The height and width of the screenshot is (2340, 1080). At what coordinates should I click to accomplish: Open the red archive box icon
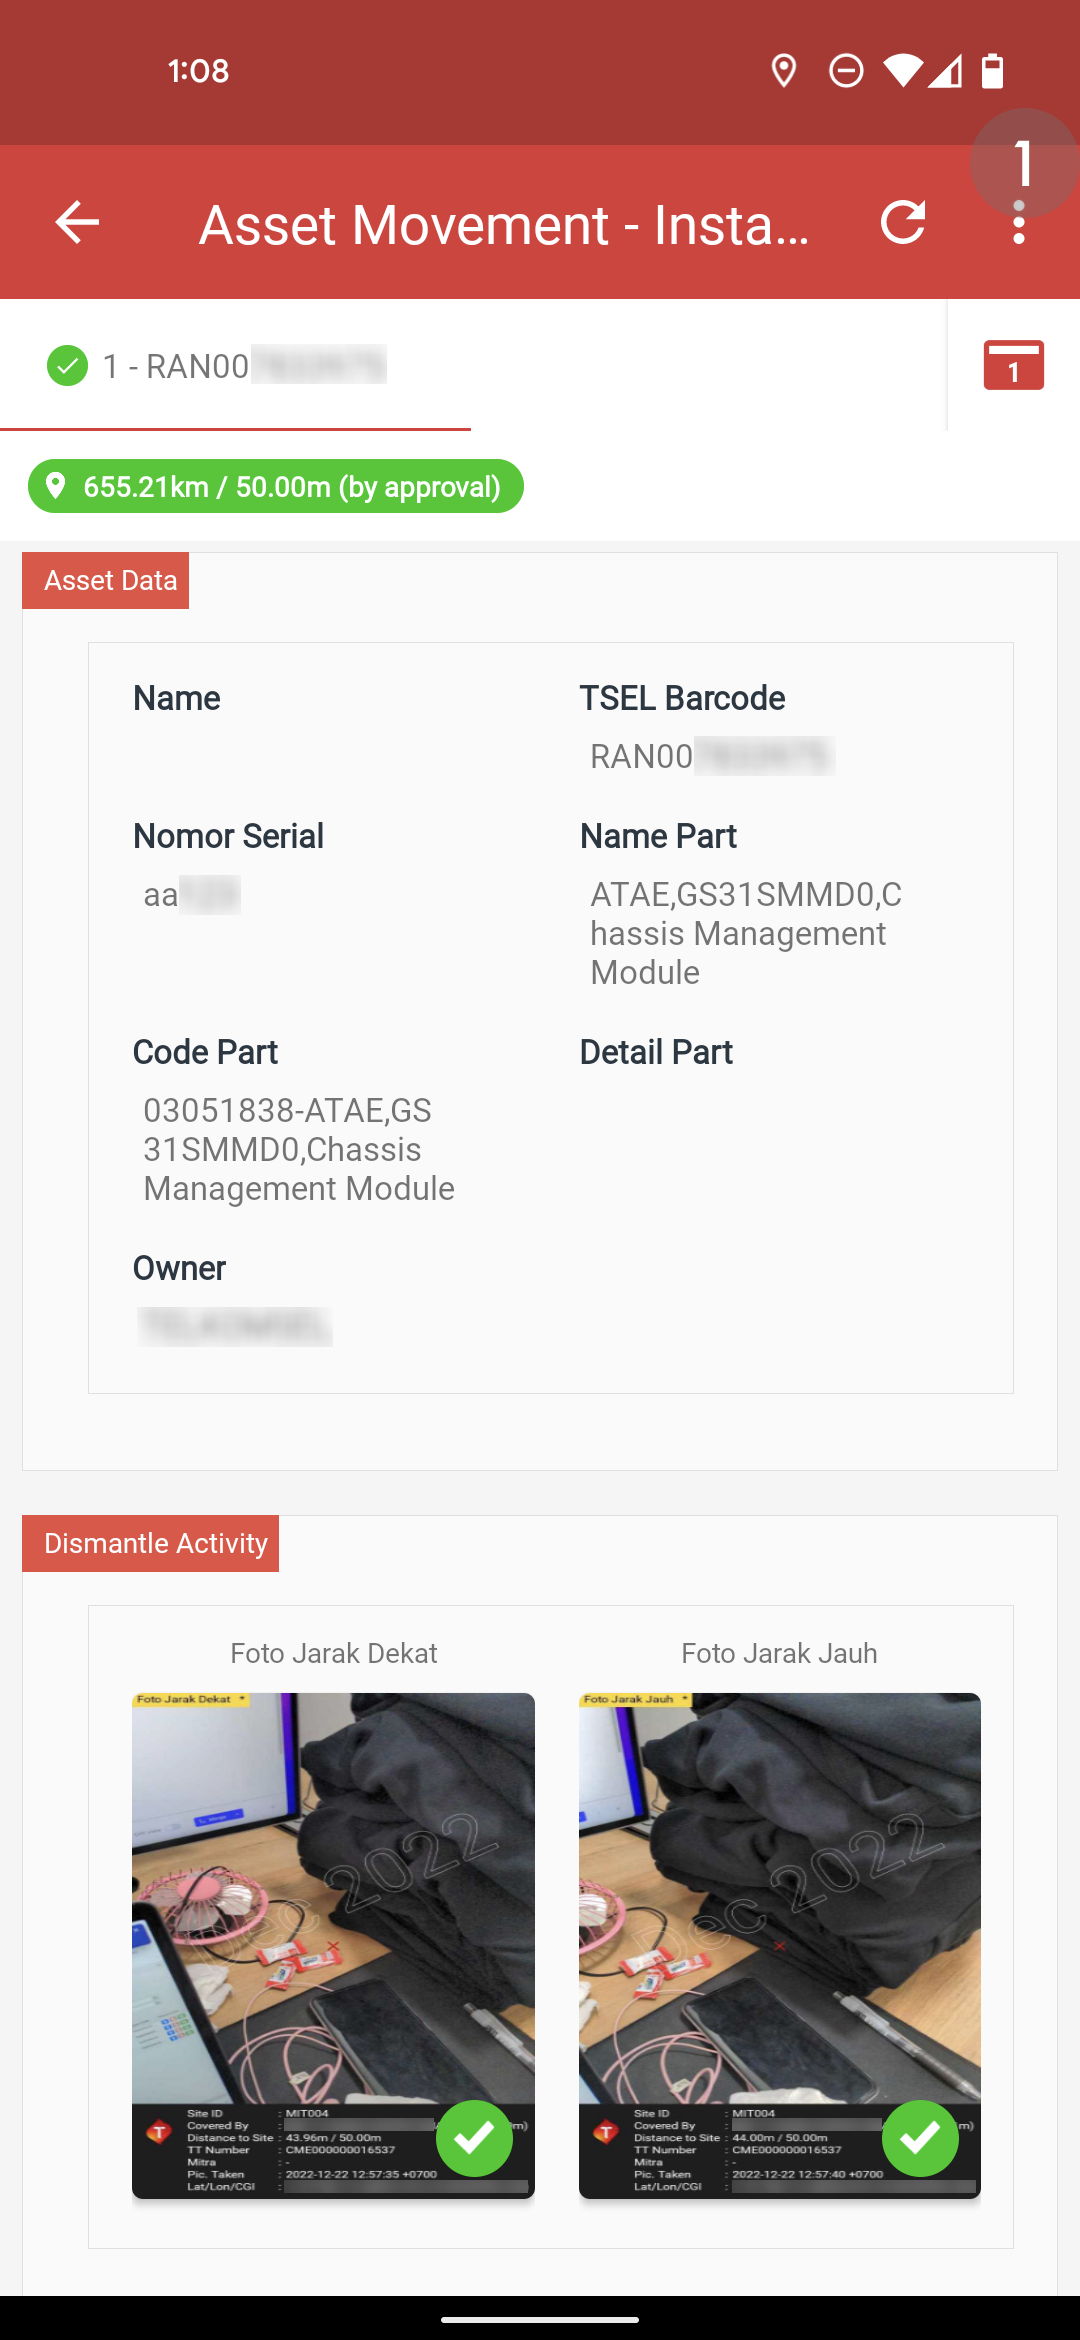point(1013,365)
